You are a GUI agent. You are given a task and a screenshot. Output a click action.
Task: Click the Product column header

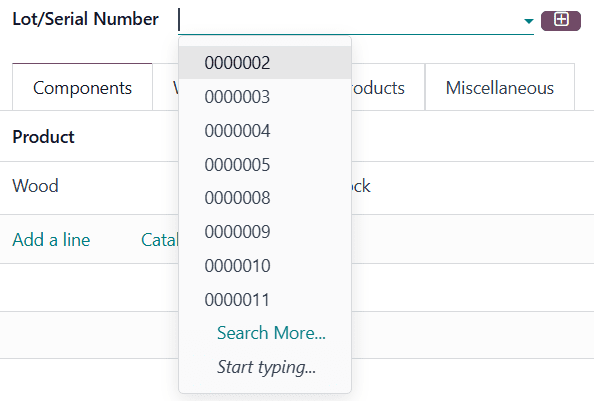coord(44,137)
